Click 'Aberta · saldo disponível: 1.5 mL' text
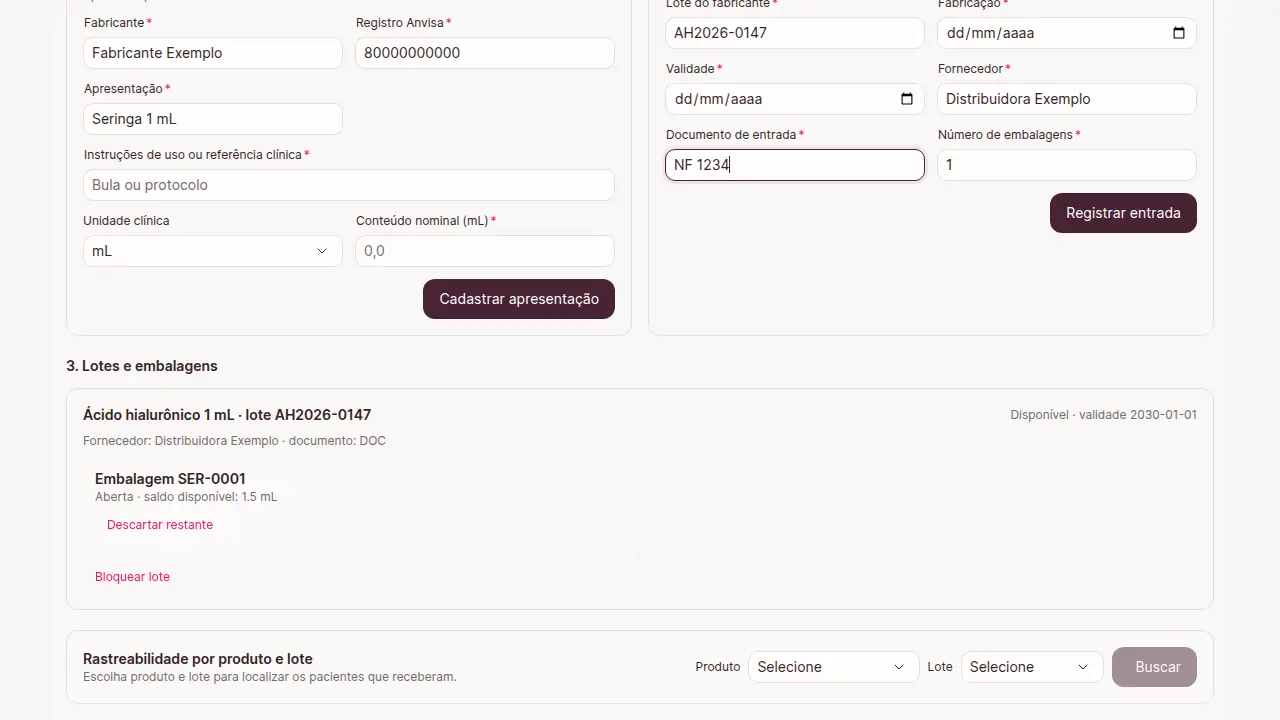This screenshot has width=1280, height=720. coord(186,497)
